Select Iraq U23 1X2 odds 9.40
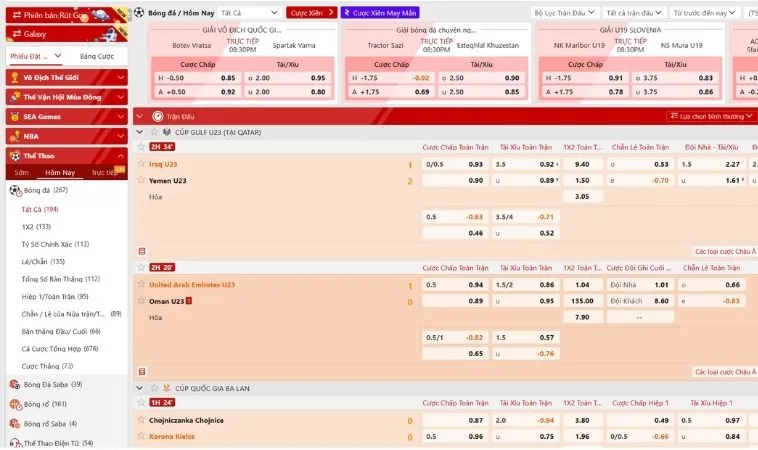 [x=583, y=164]
